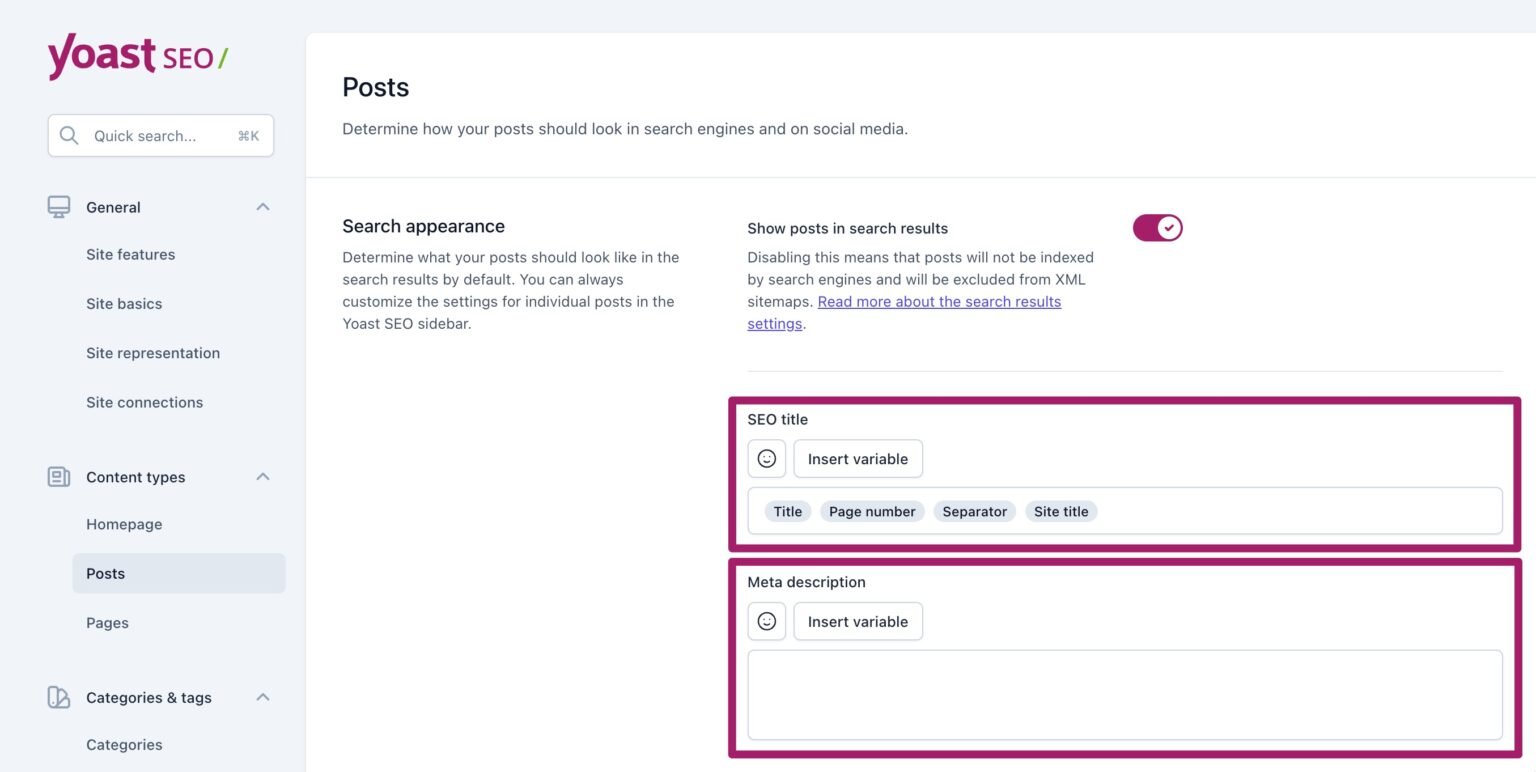Switch to the Pages settings
Viewport: 1536px width, 772px height.
107,622
